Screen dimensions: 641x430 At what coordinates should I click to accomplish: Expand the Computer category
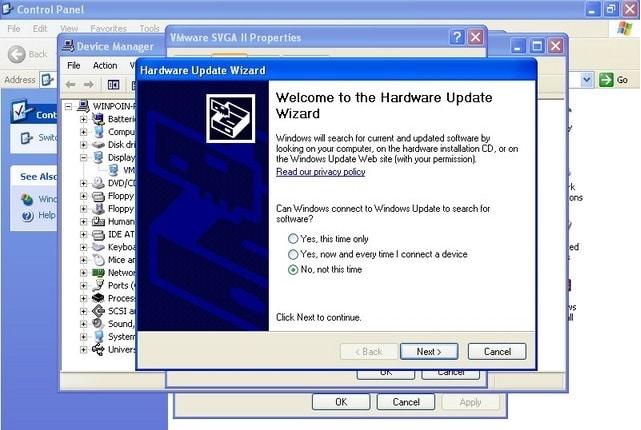click(83, 132)
